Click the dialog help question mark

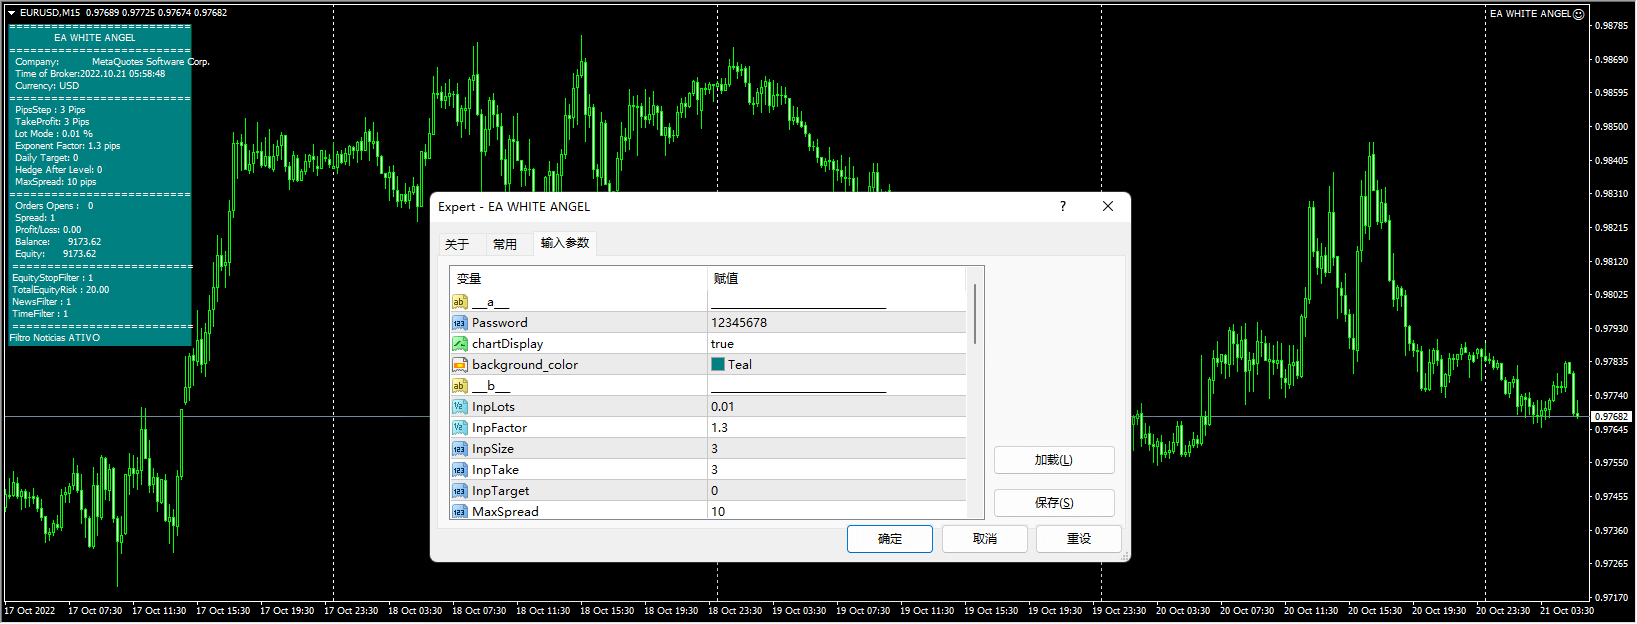(1063, 206)
